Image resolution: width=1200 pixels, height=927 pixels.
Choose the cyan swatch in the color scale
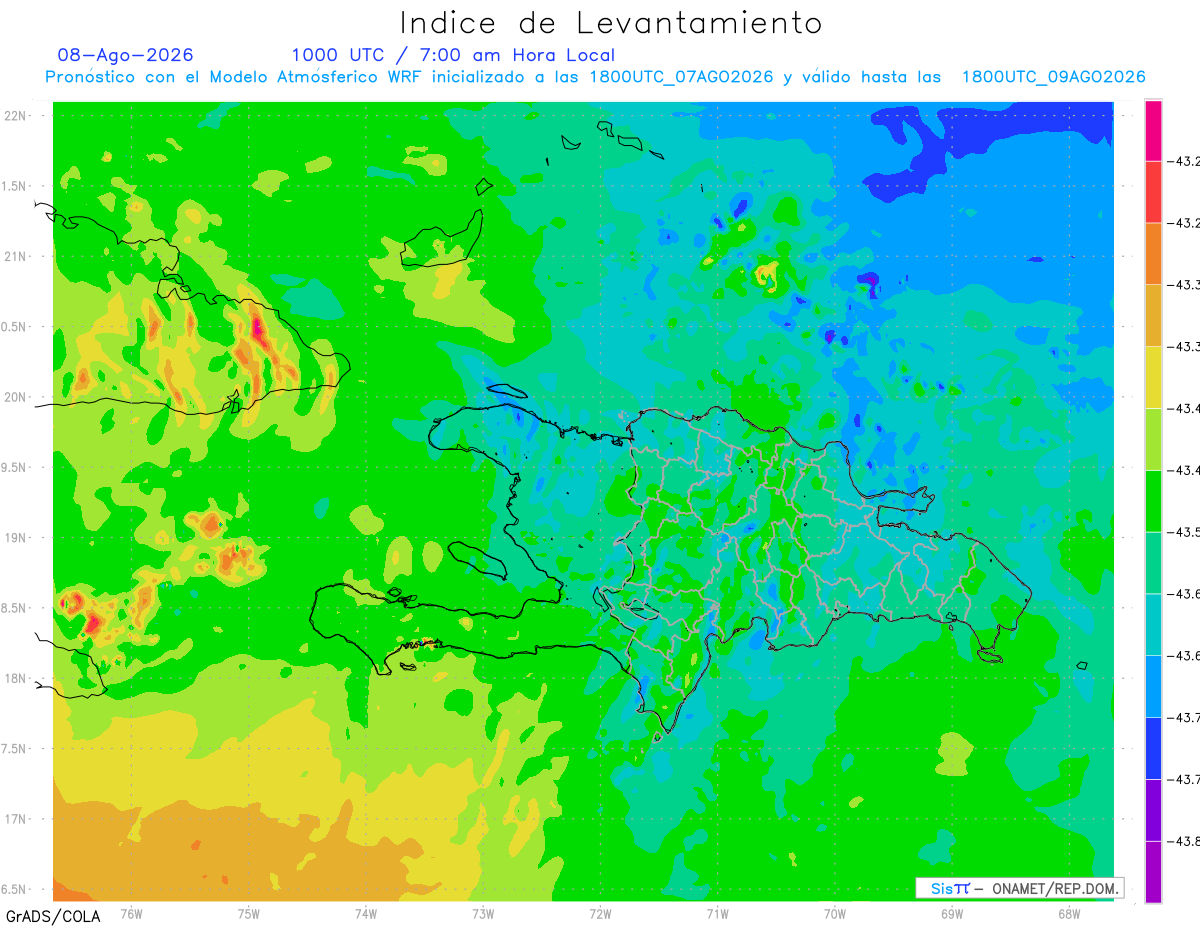pos(1153,624)
